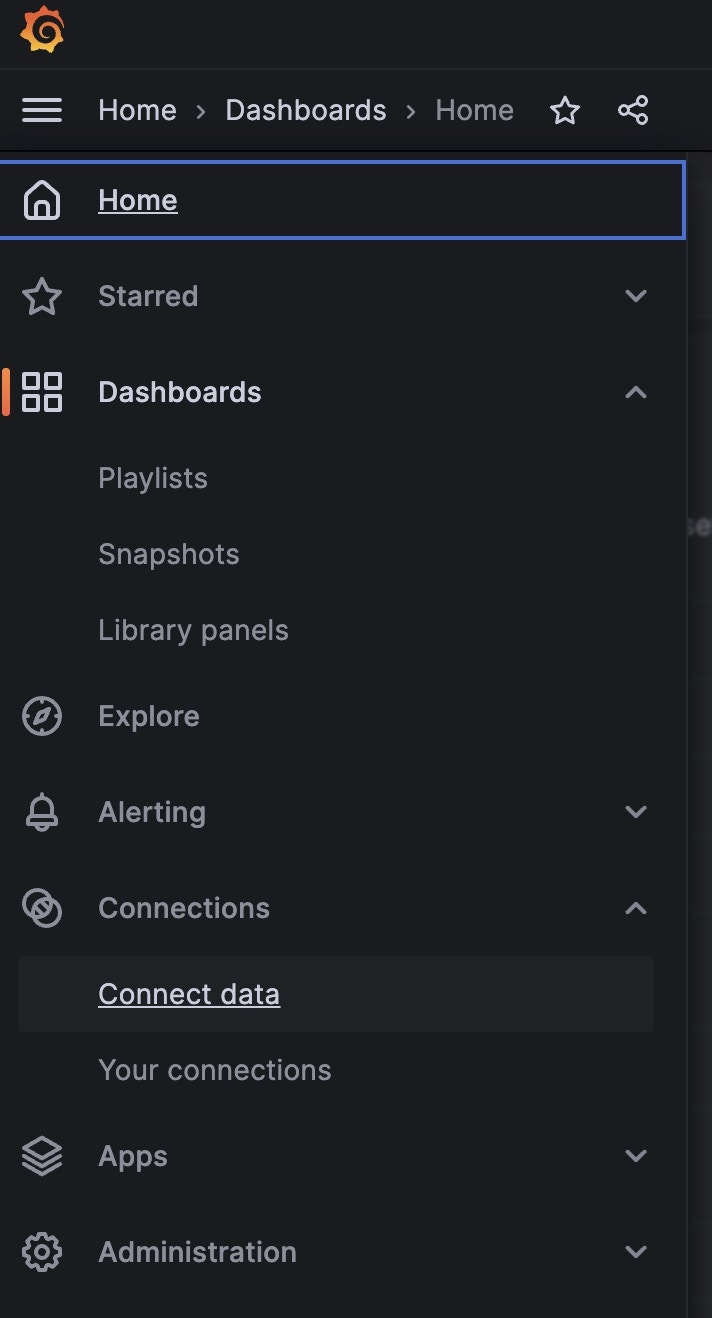Click the share icon next to breadcrumb
Viewport: 712px width, 1318px height.
(x=634, y=111)
